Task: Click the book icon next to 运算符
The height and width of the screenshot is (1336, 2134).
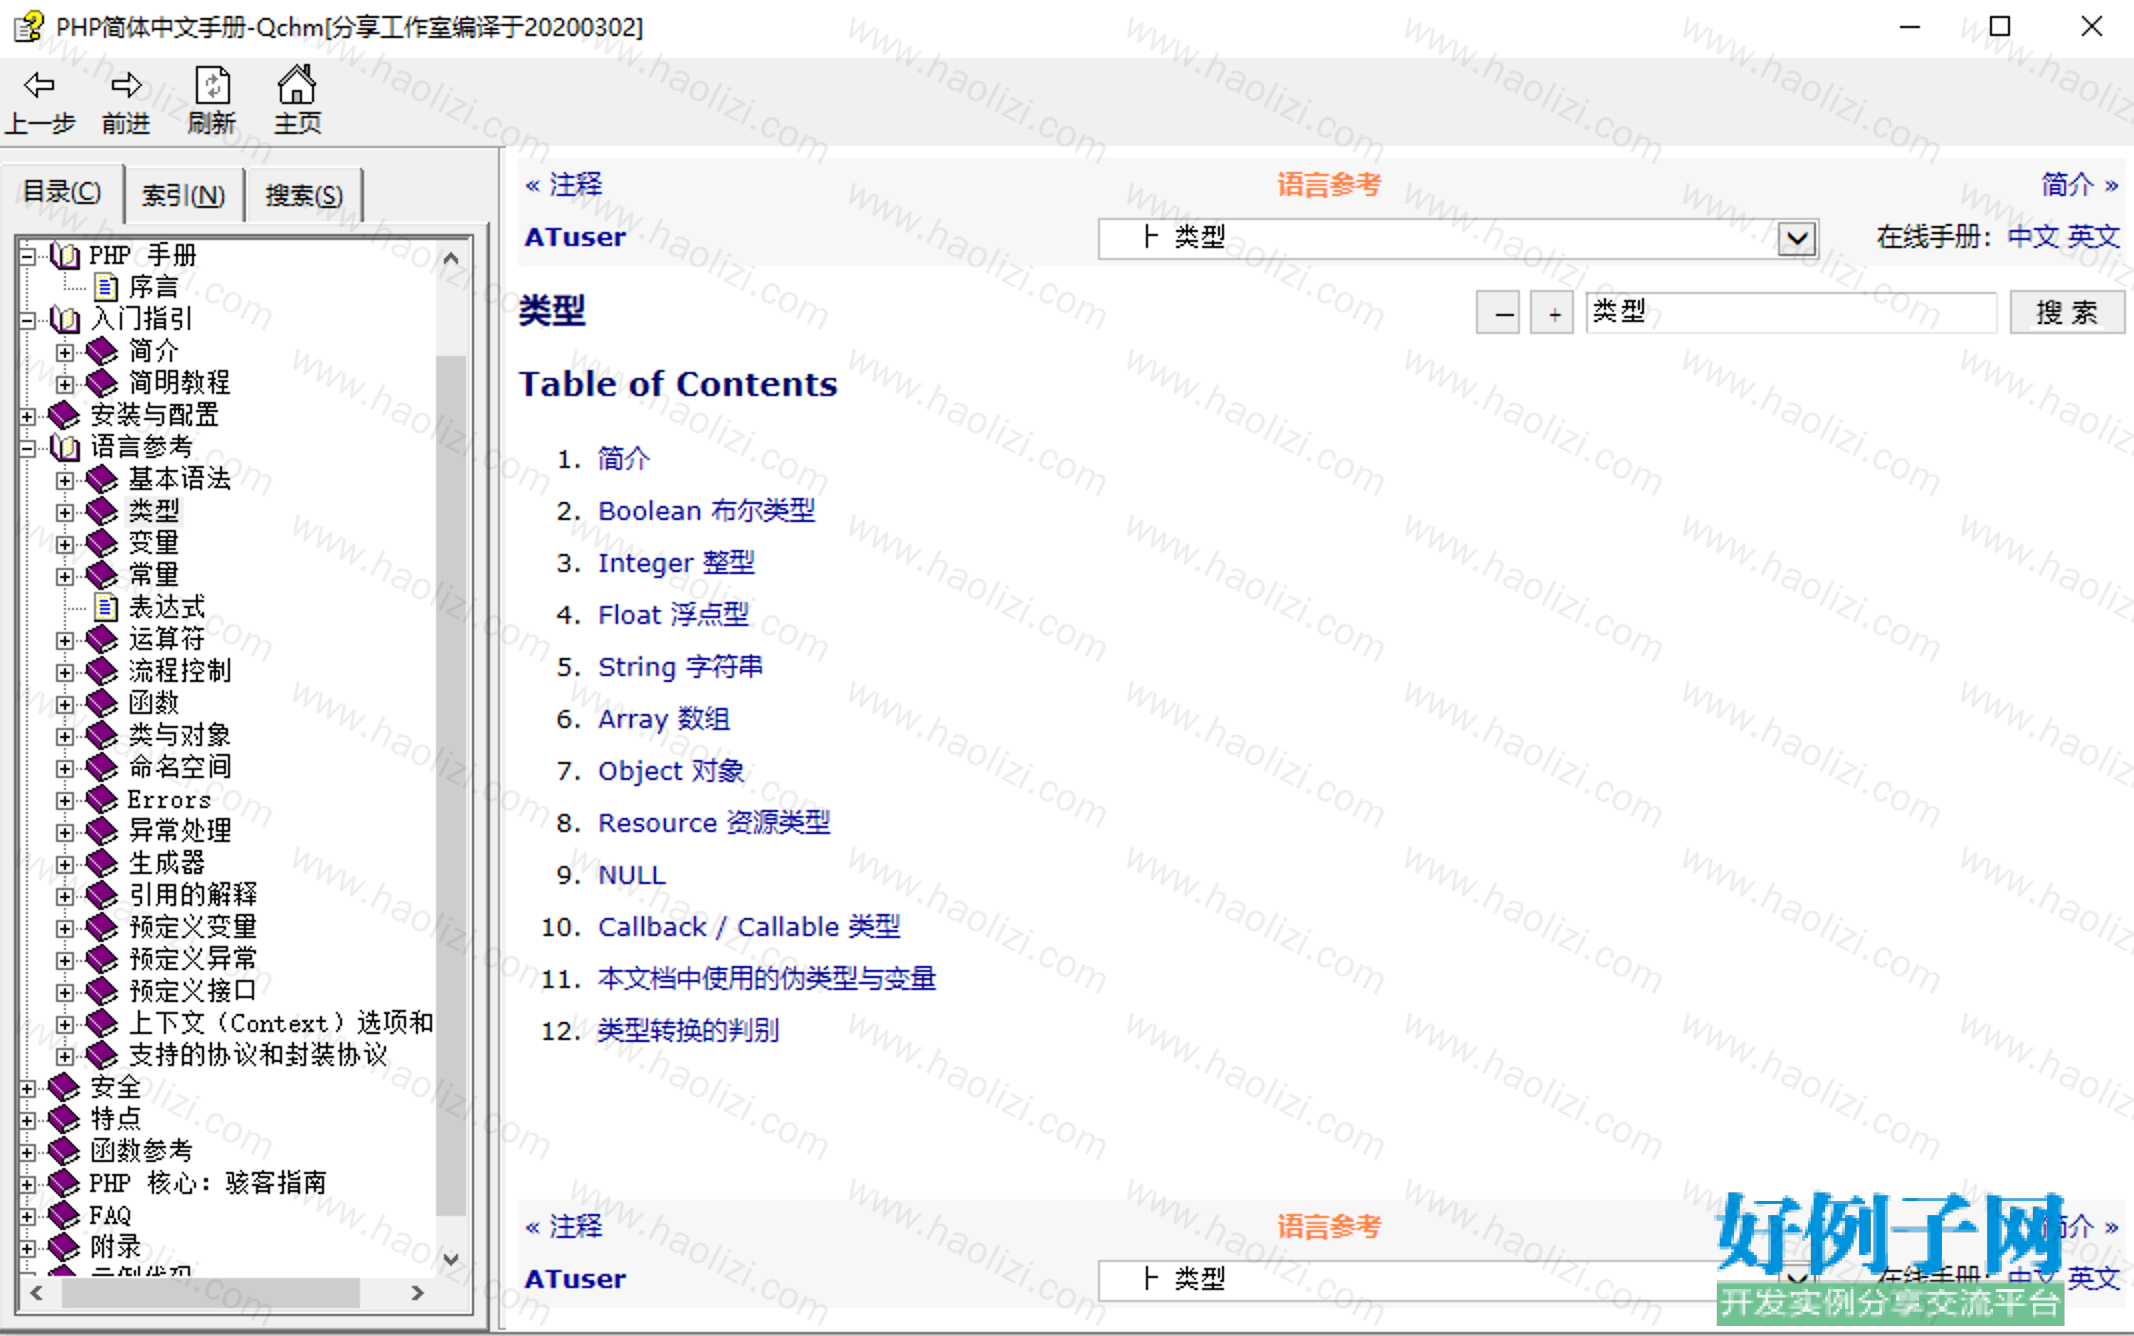Action: (x=102, y=639)
